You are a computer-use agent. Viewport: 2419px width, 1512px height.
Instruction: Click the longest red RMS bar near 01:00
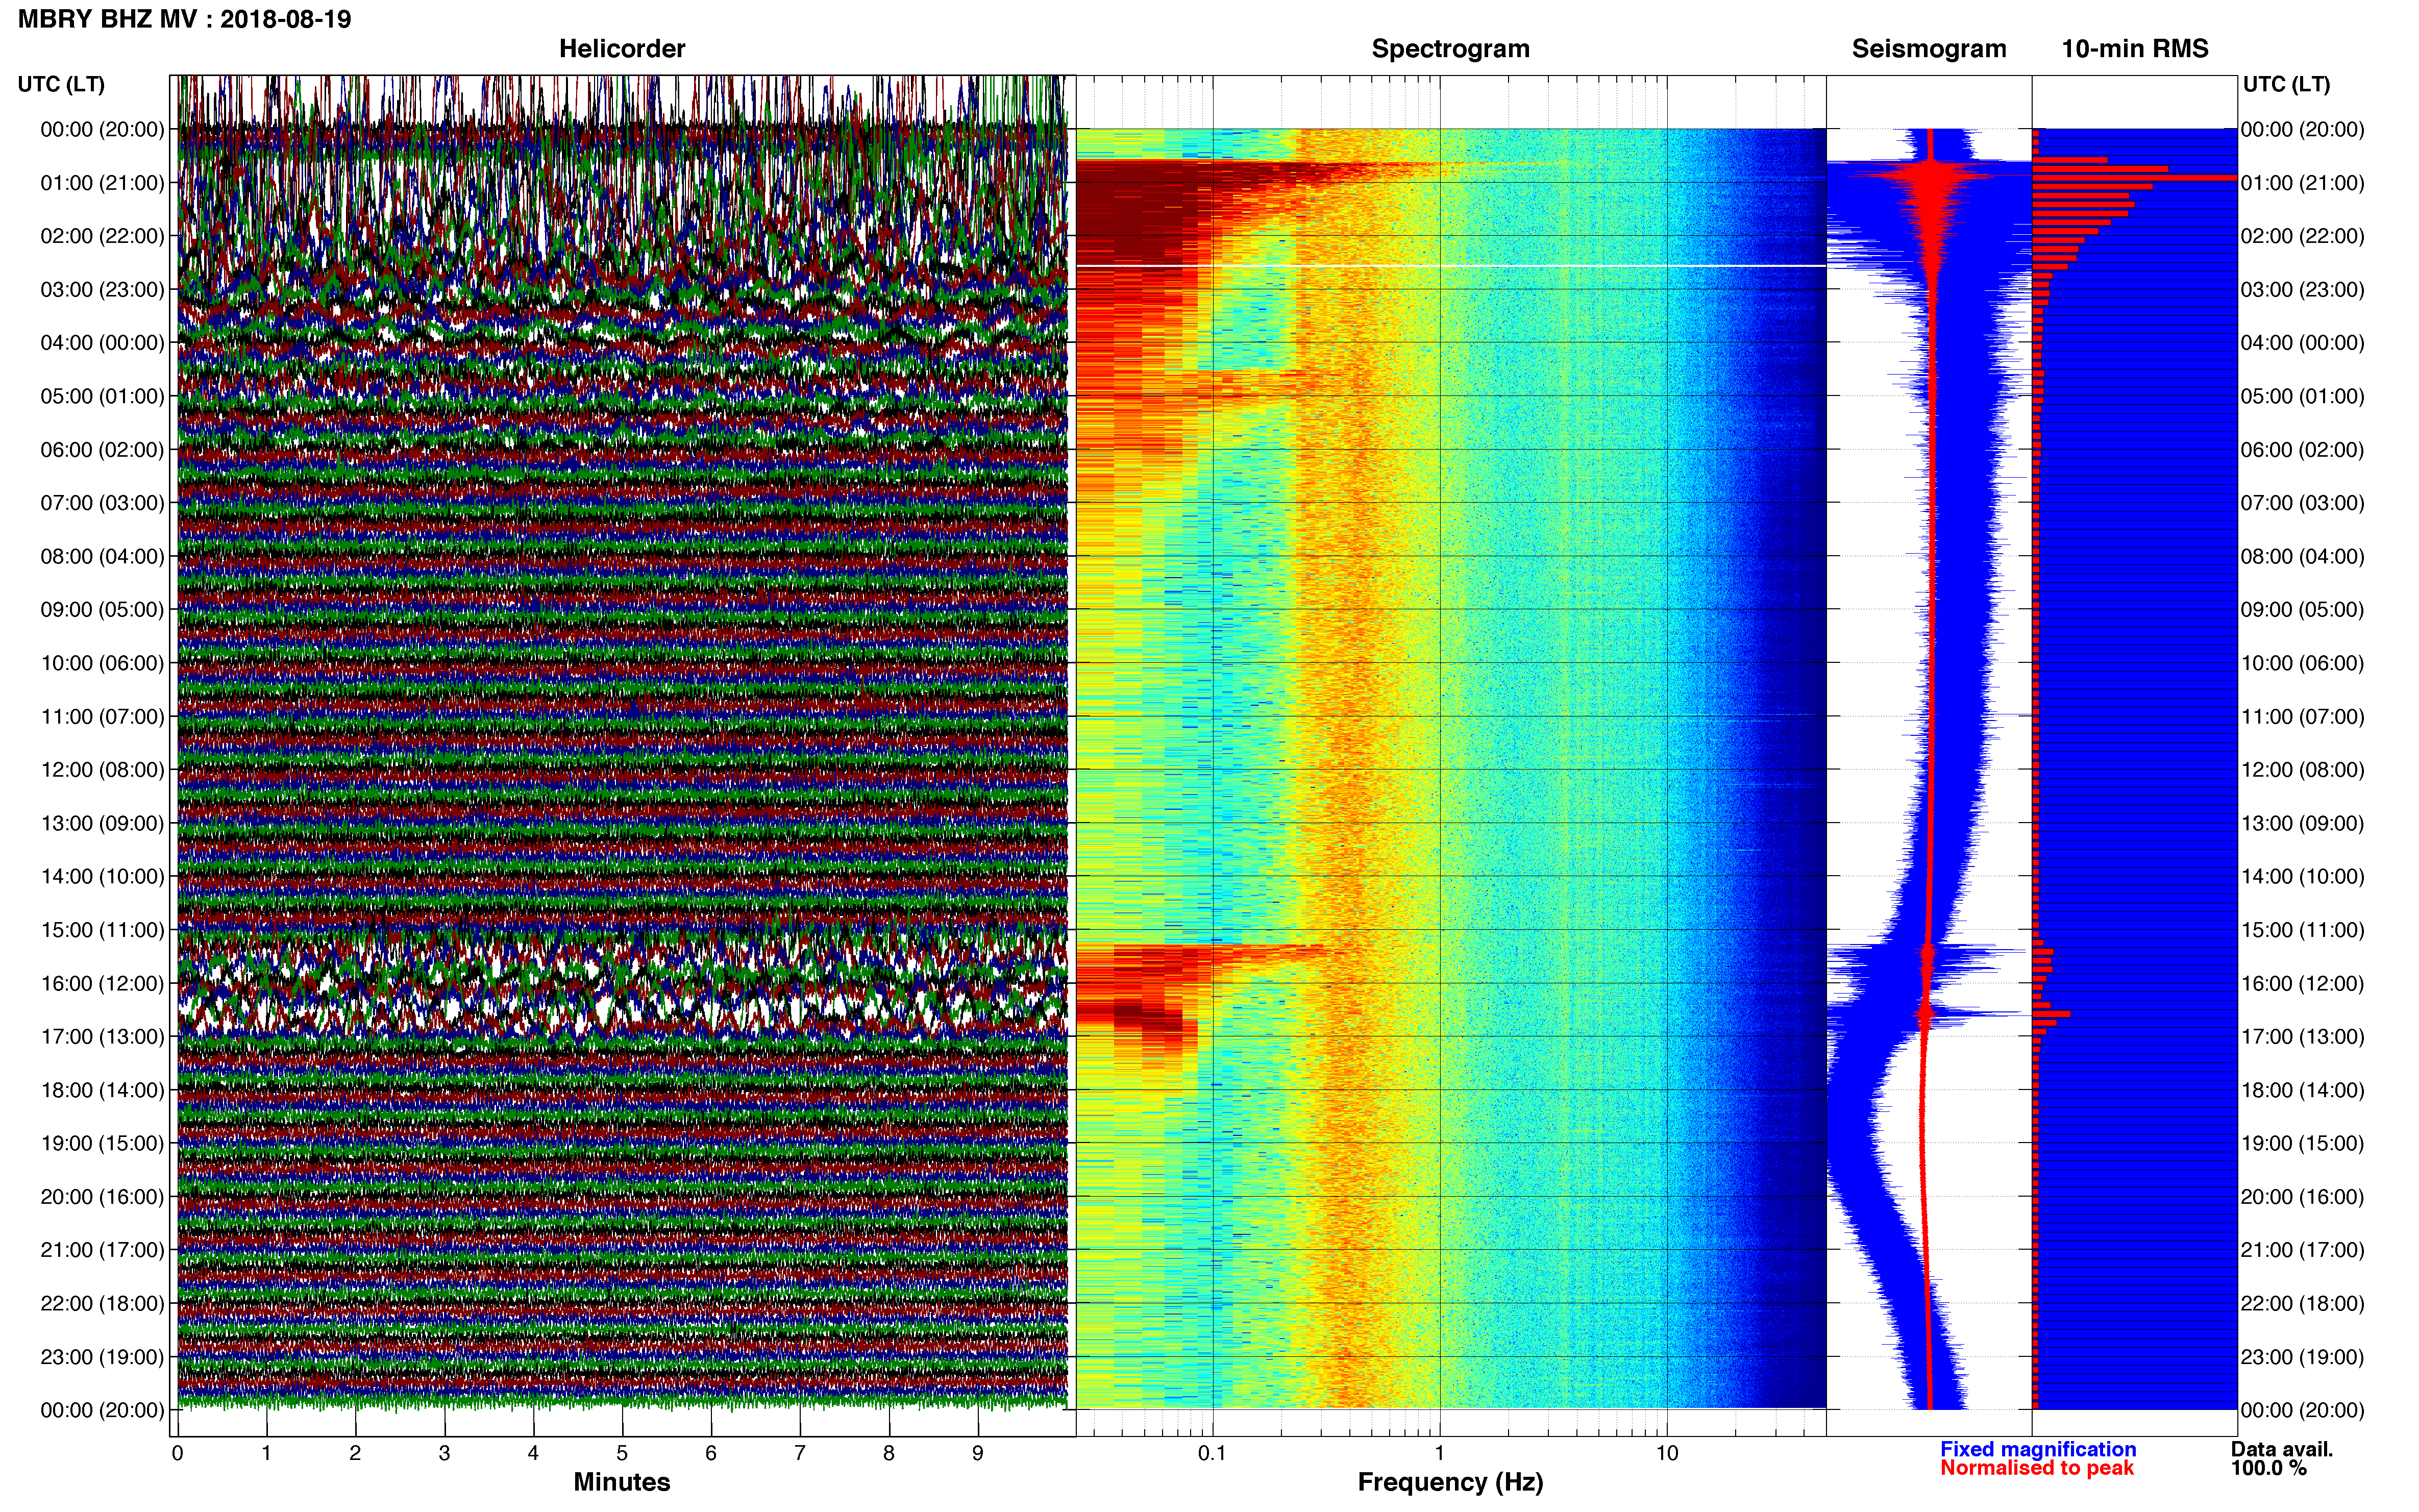(2134, 177)
